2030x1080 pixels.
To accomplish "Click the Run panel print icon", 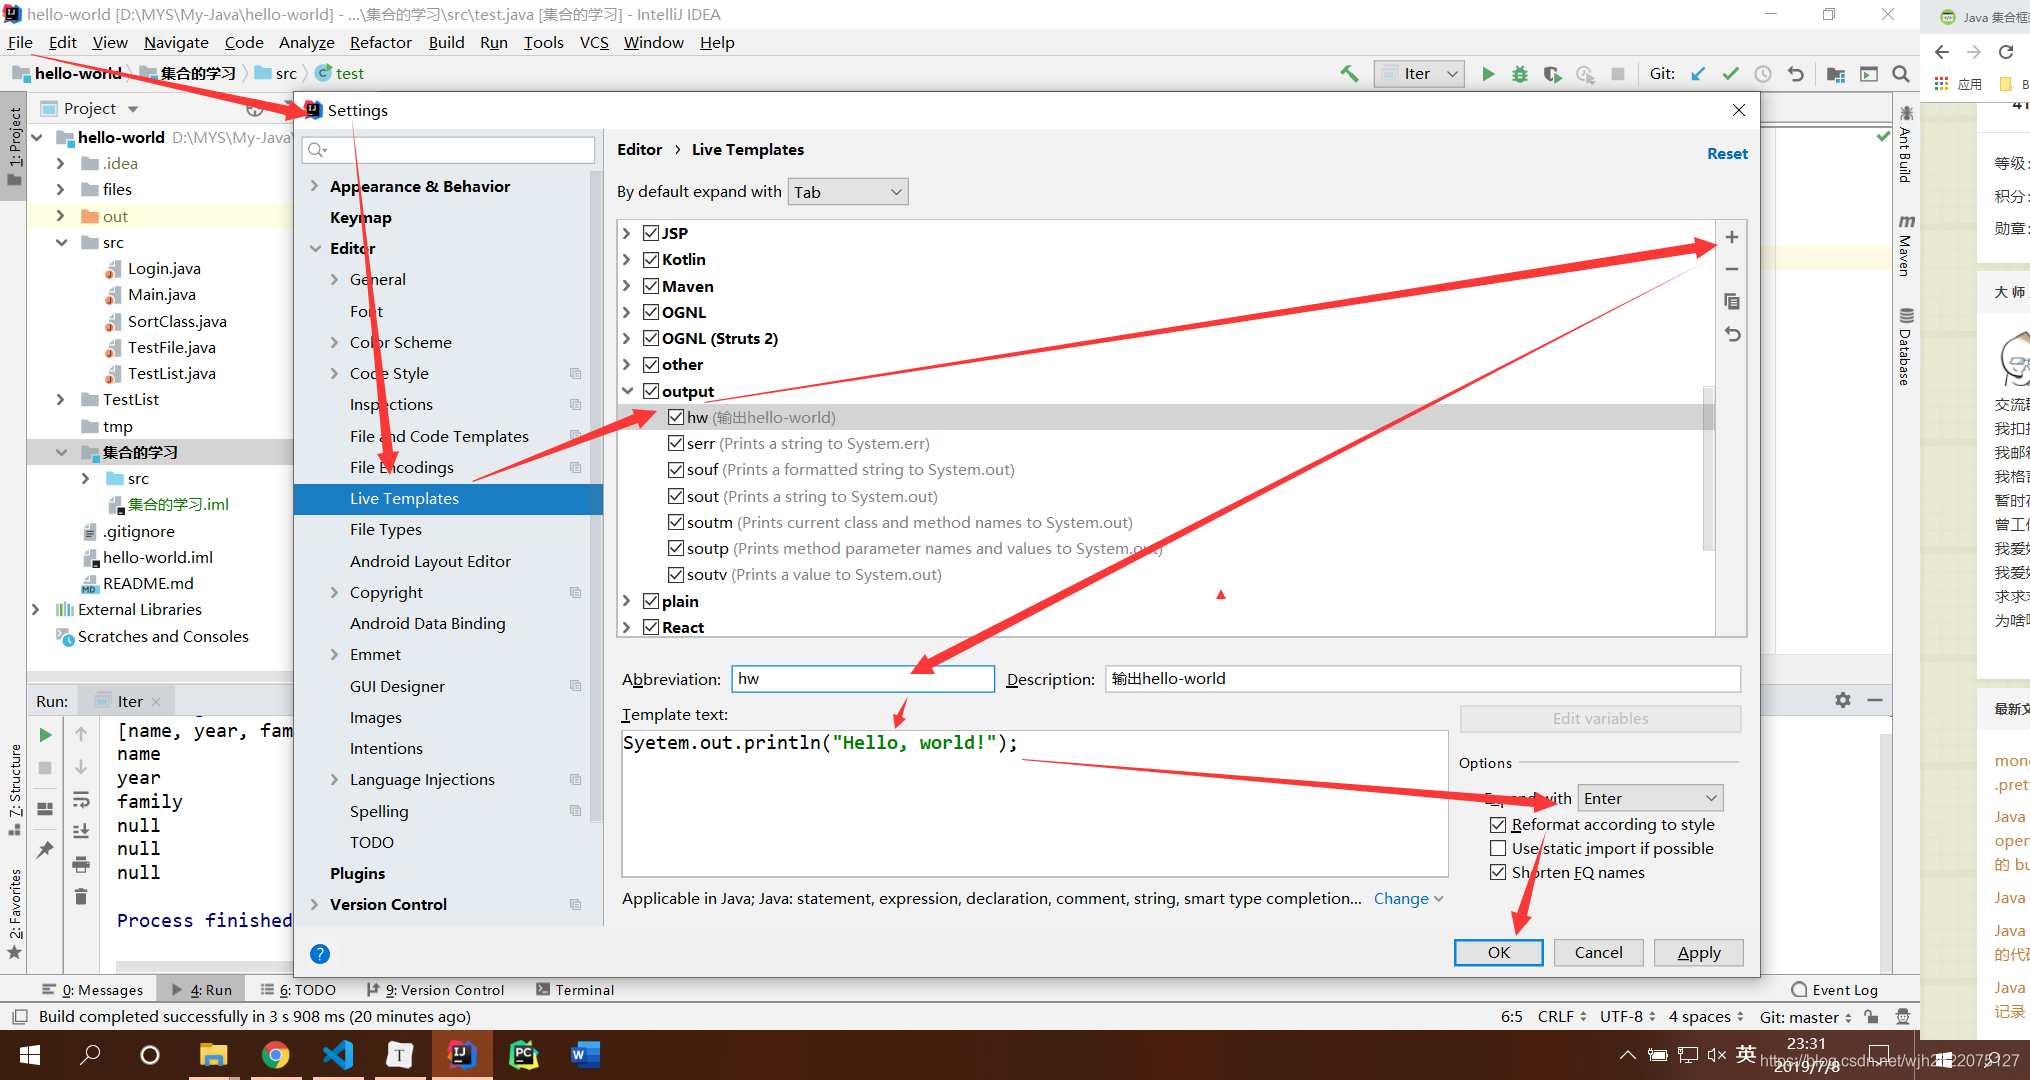I will [81, 864].
